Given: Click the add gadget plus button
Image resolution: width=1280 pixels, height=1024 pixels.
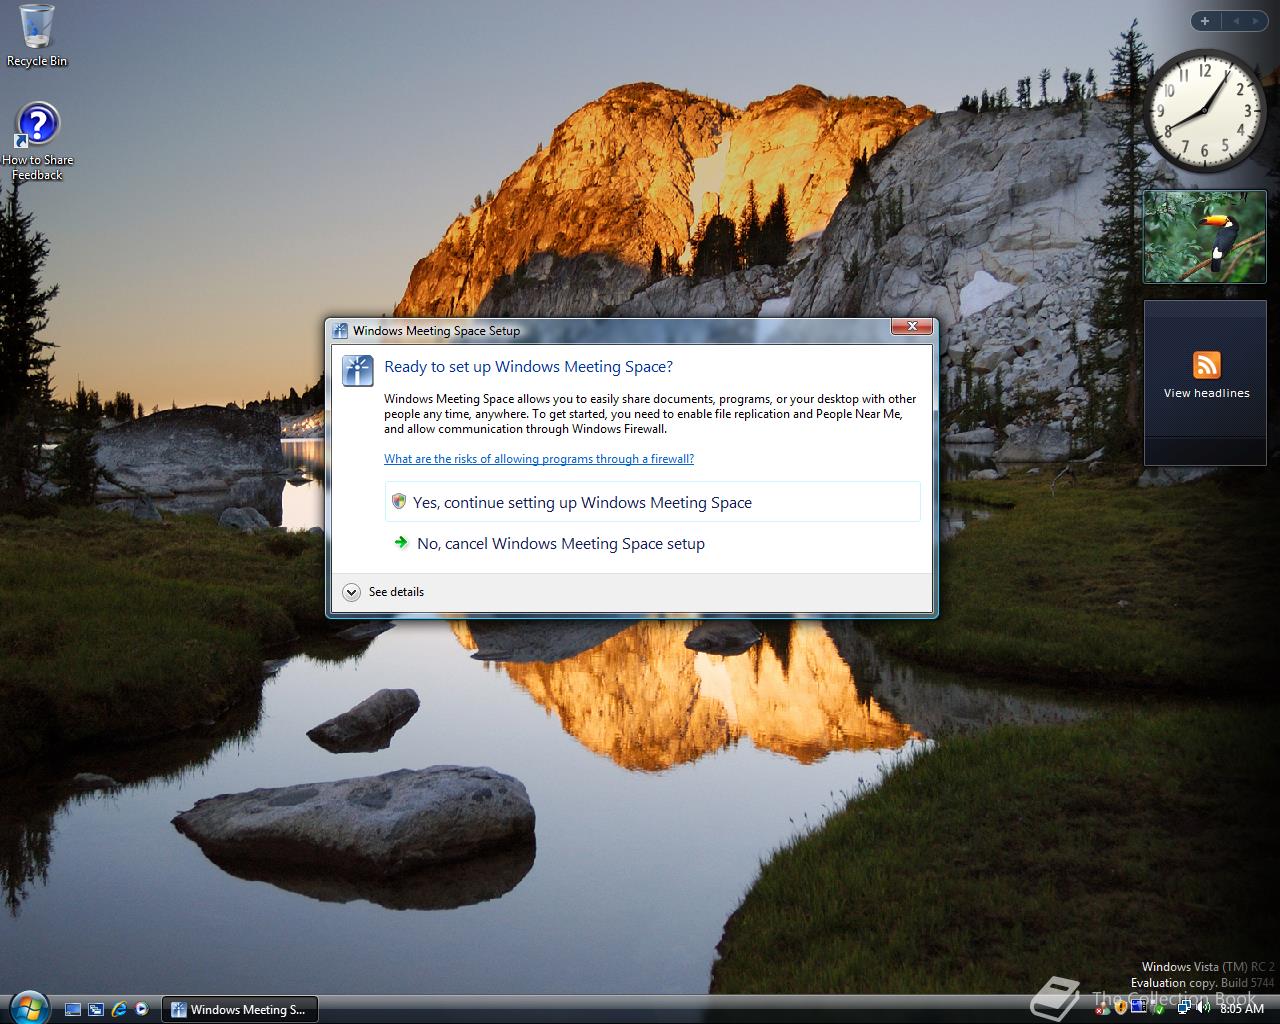Looking at the screenshot, I should point(1205,21).
